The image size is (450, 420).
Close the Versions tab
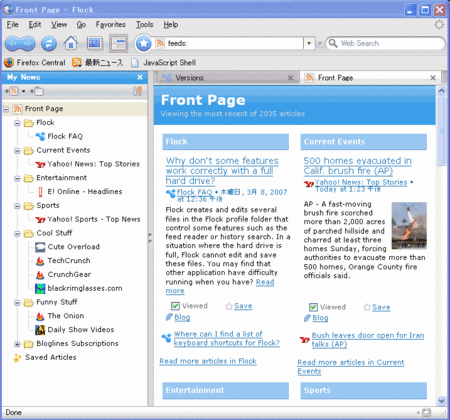291,78
